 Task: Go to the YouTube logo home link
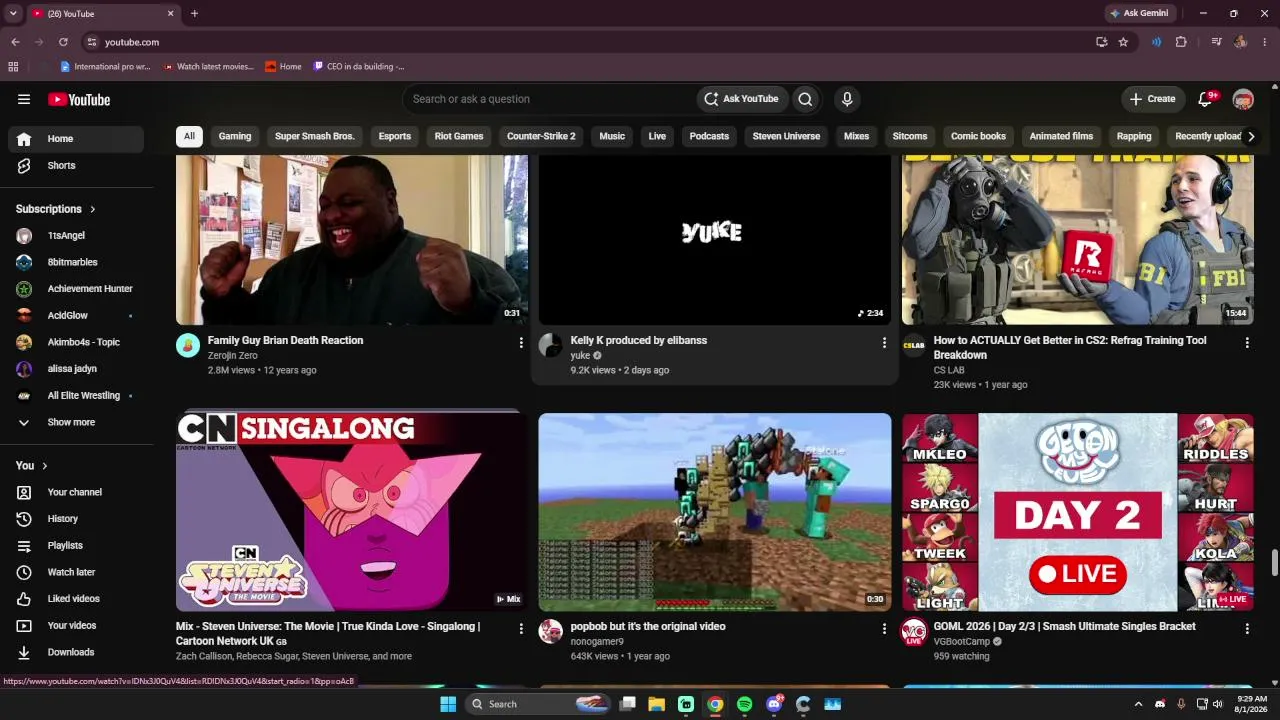79,99
